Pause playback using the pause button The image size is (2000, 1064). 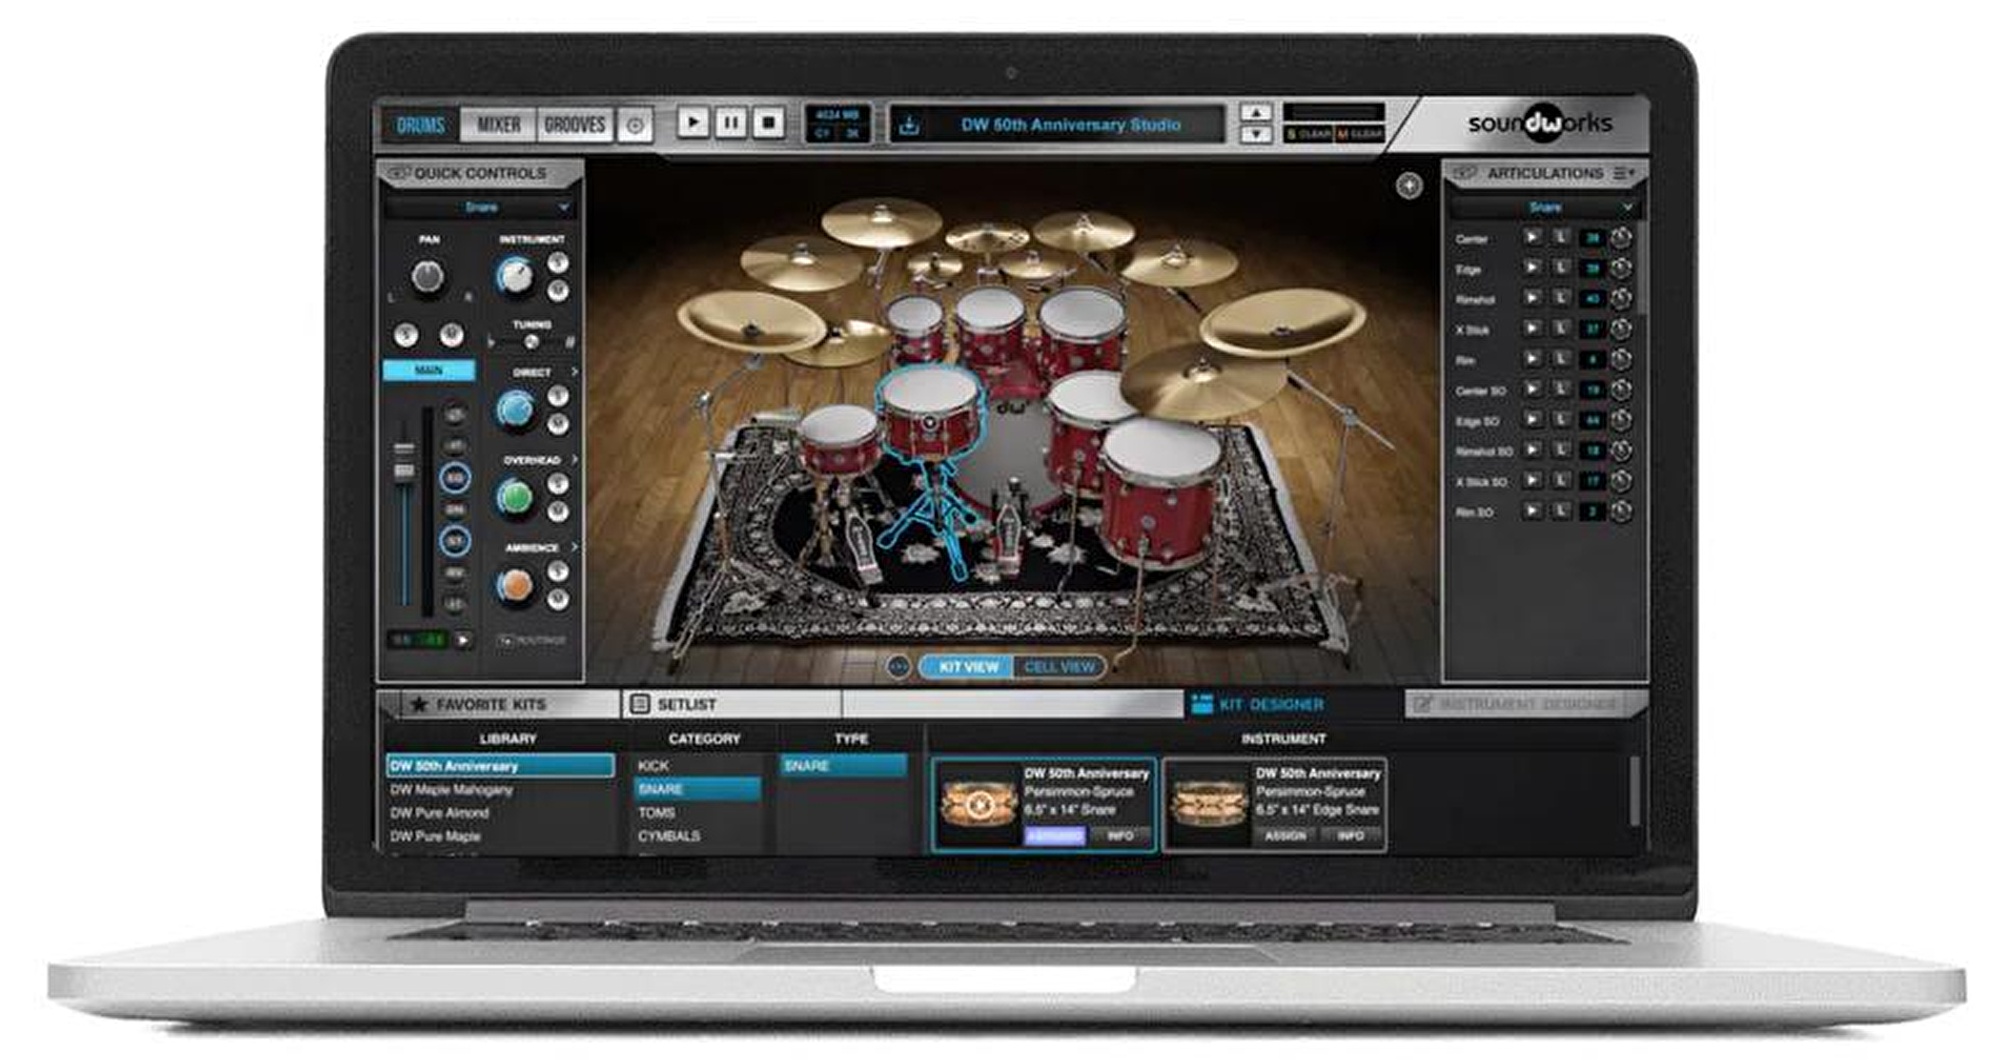click(x=730, y=123)
